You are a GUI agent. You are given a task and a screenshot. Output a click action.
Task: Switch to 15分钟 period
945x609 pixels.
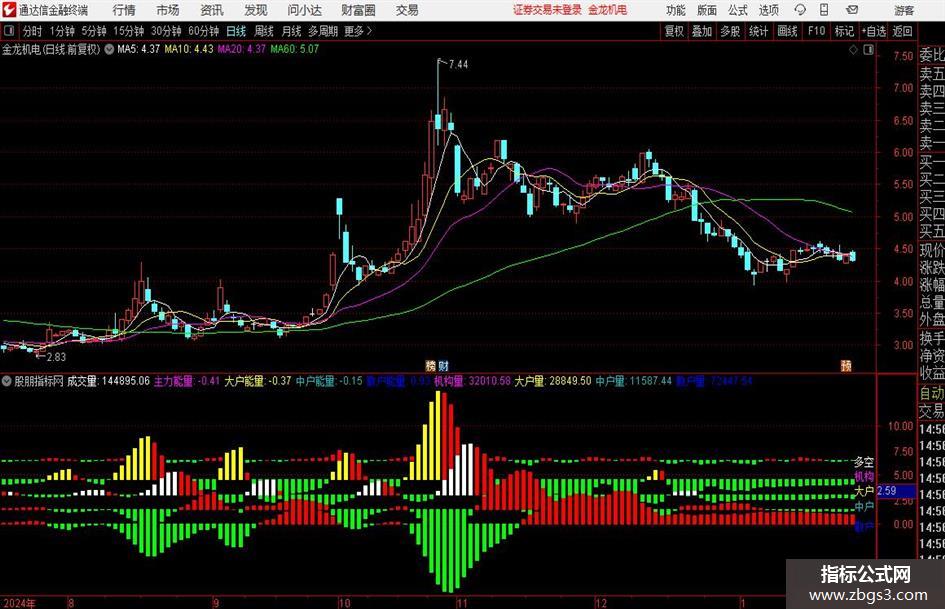coord(129,31)
